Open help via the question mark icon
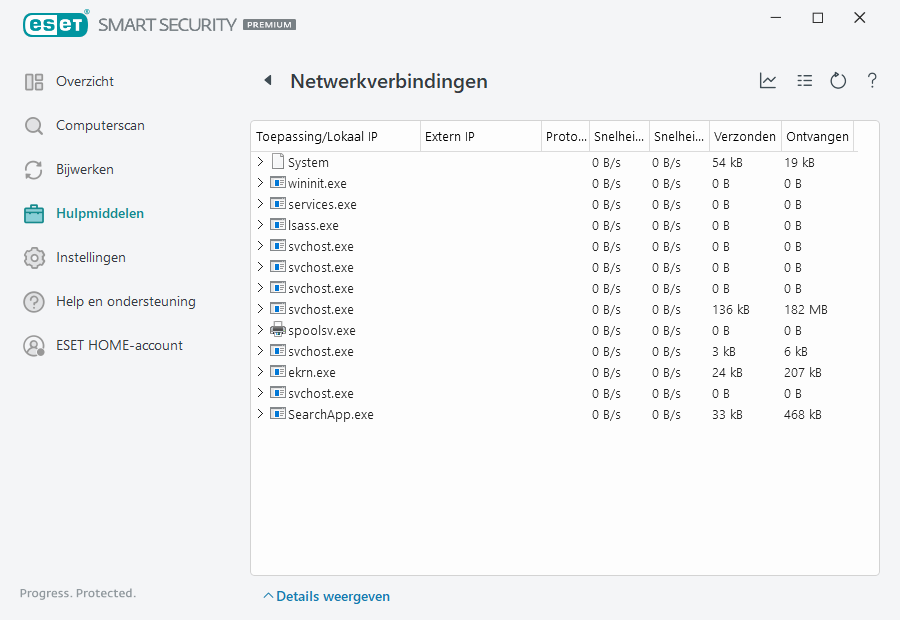900x620 pixels. (x=871, y=81)
